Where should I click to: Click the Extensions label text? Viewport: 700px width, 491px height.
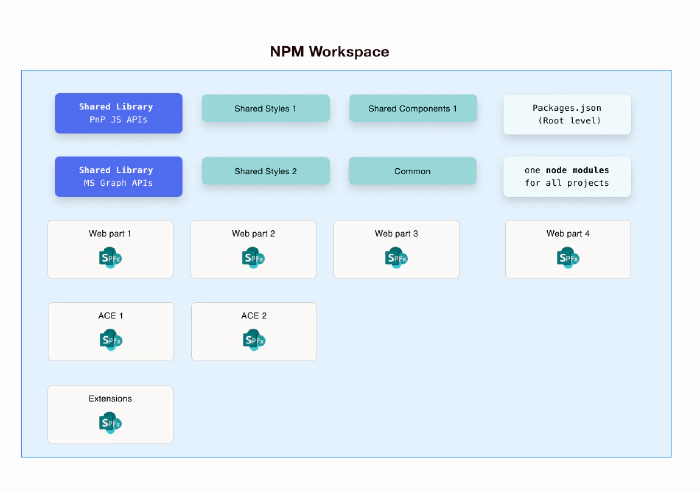[110, 398]
